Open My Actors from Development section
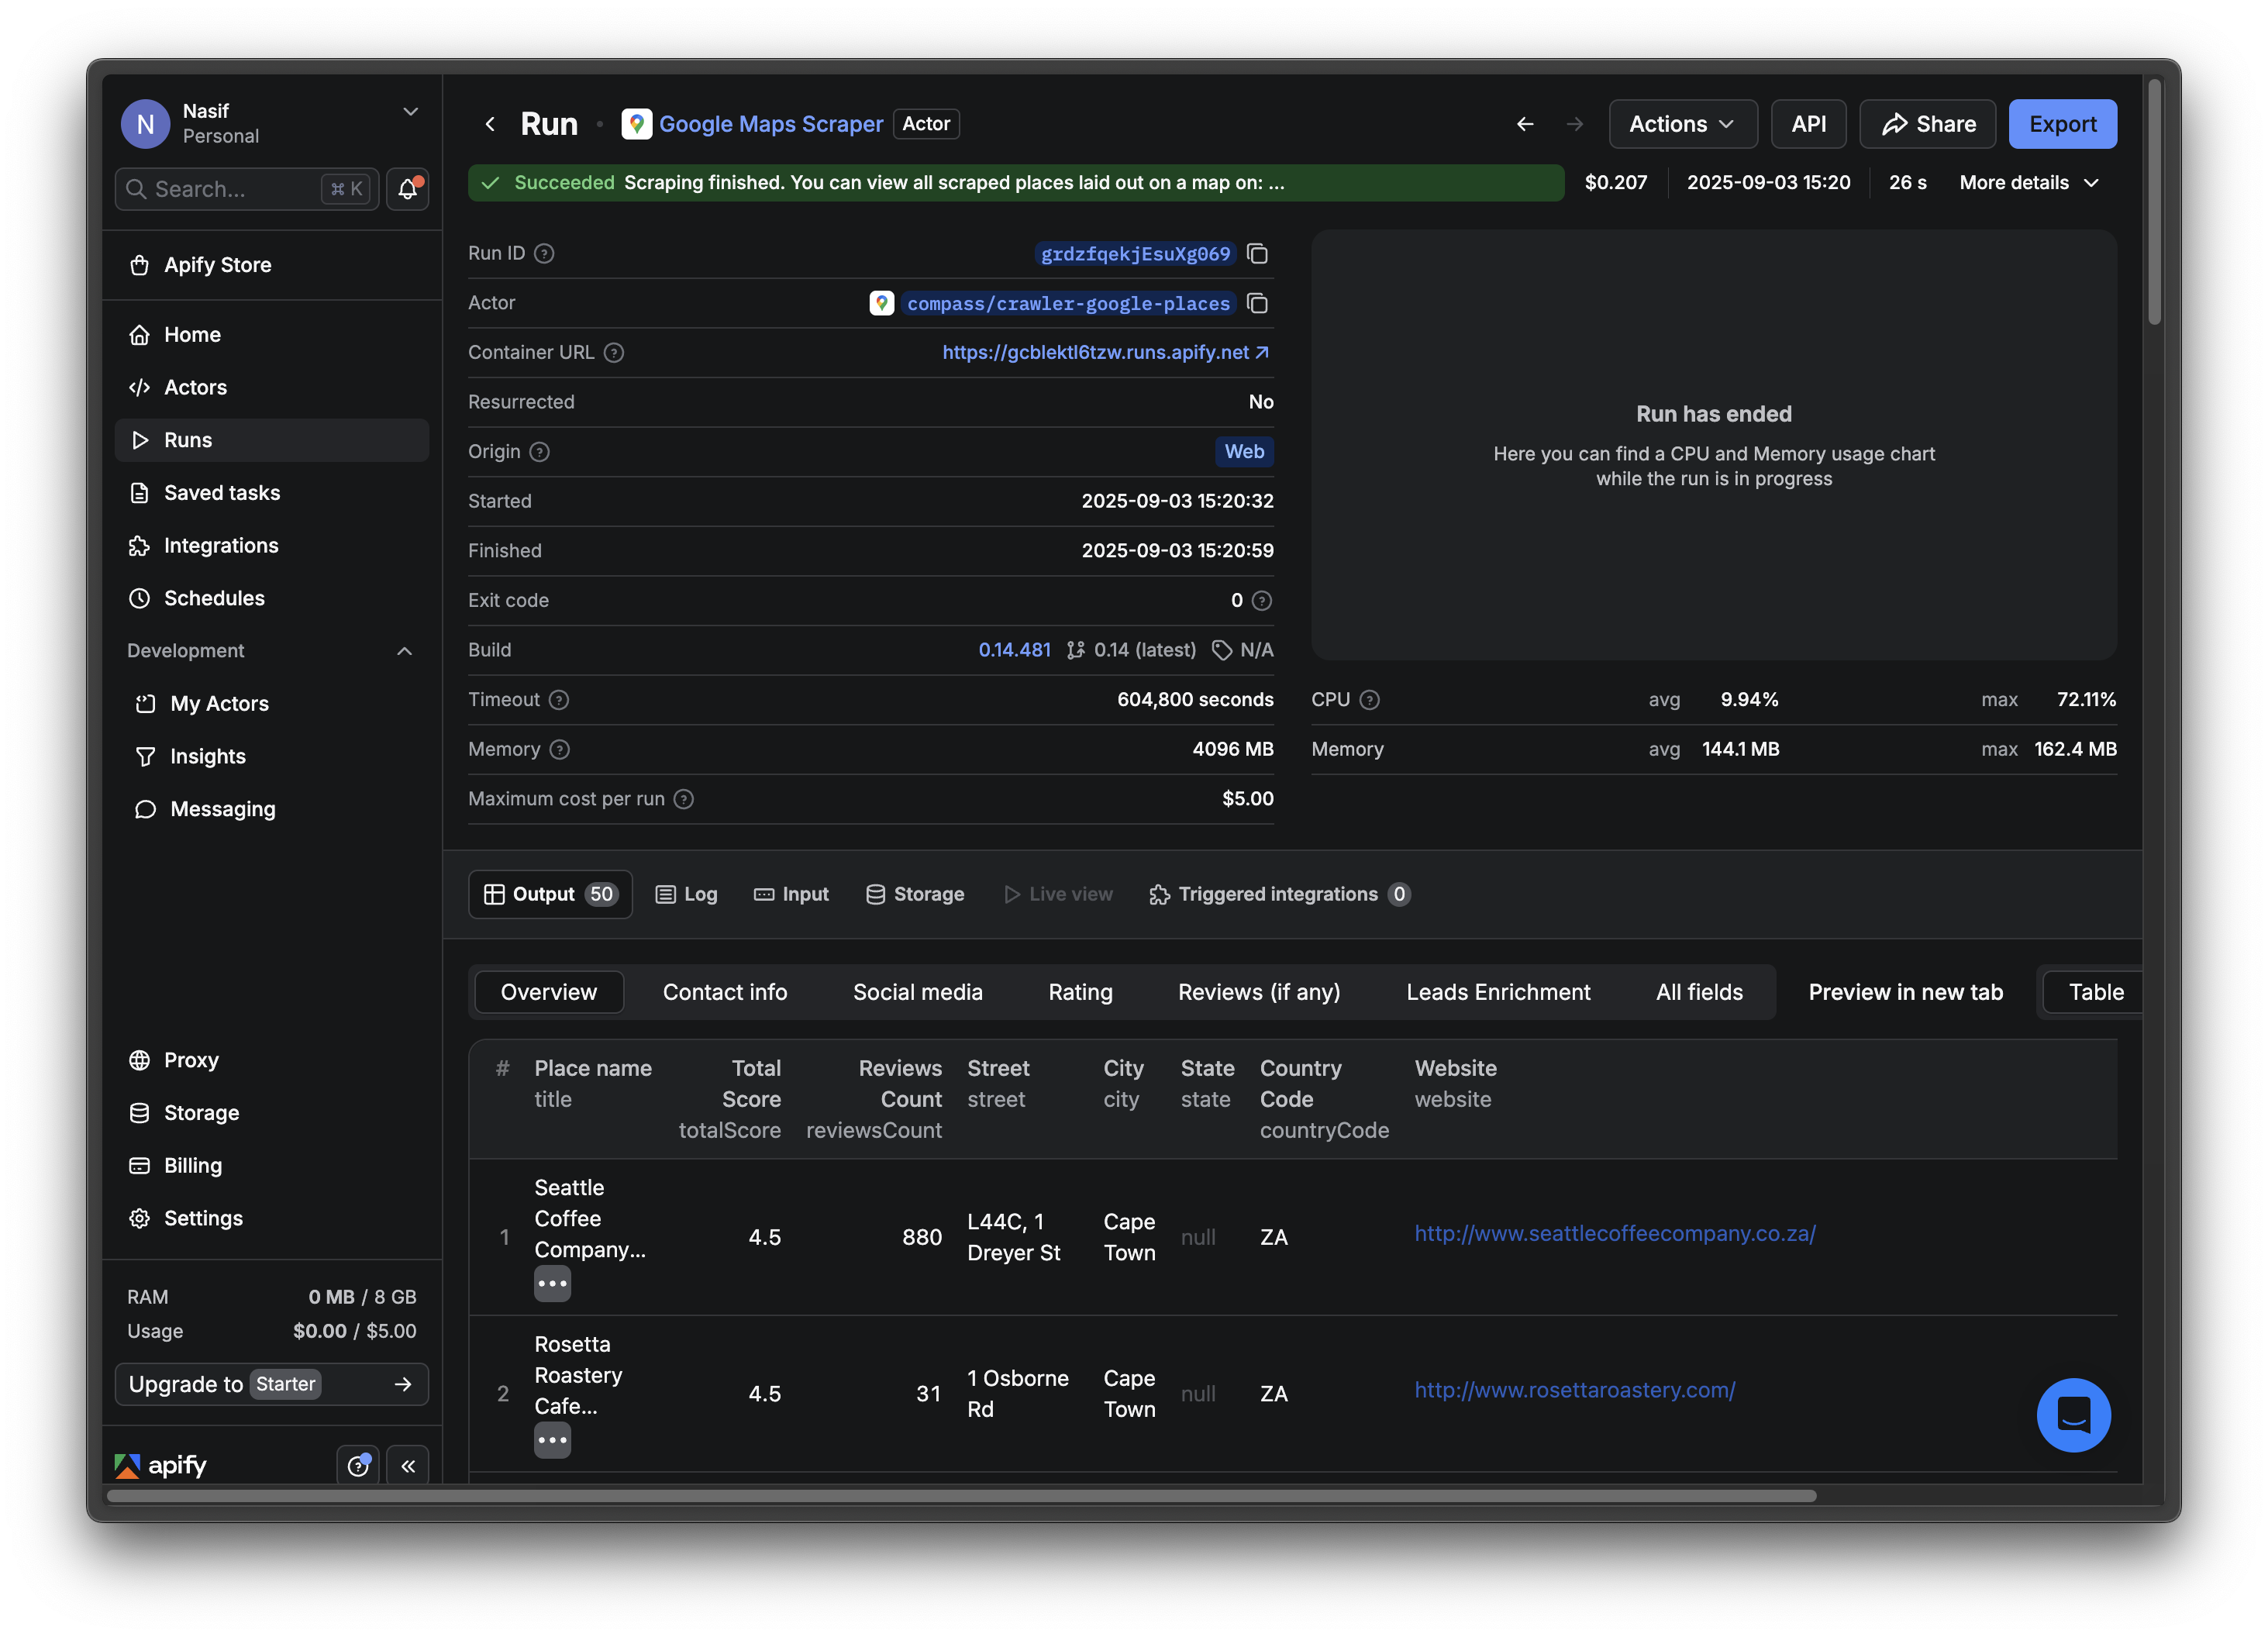 [218, 703]
